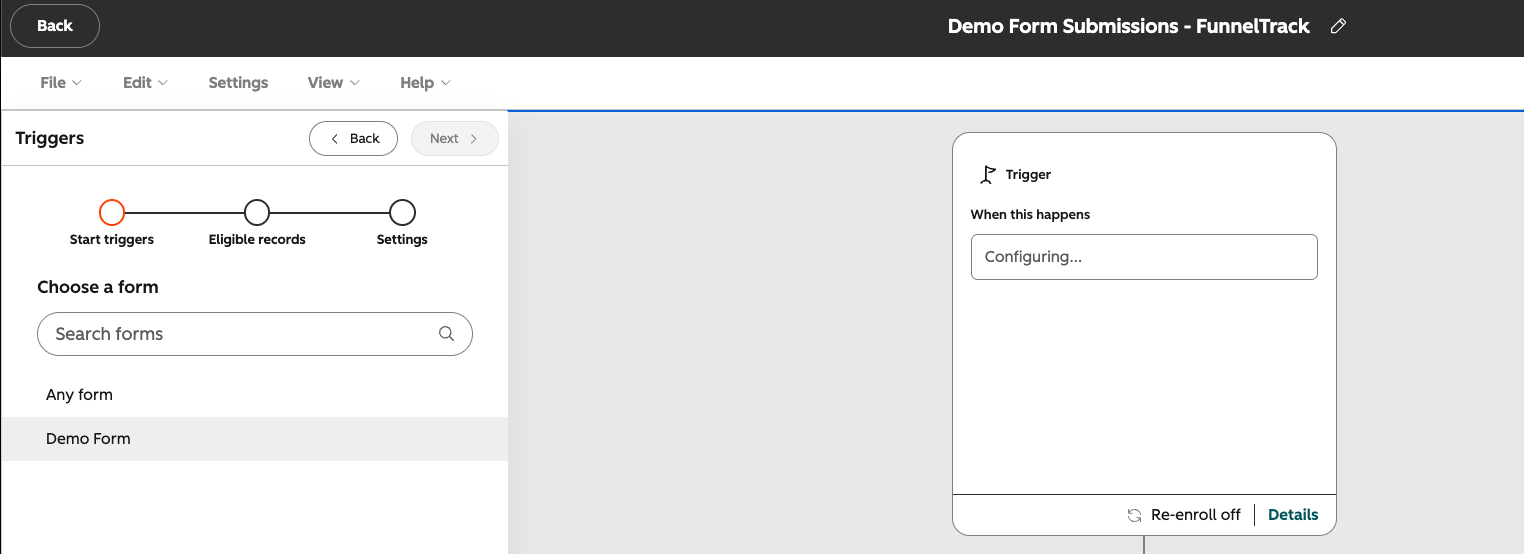Click the Next button in Triggers panel
Screen dimensions: 1524x554
tap(454, 139)
